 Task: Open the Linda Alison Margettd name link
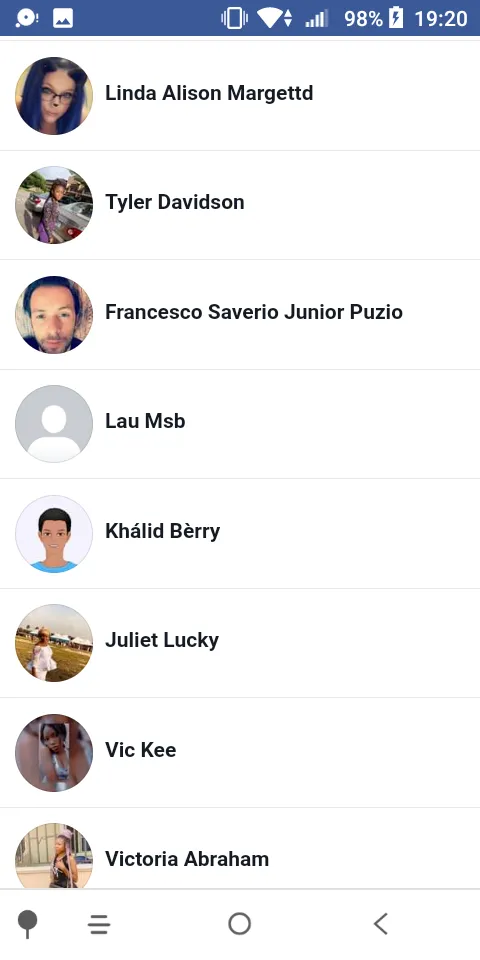tap(209, 93)
